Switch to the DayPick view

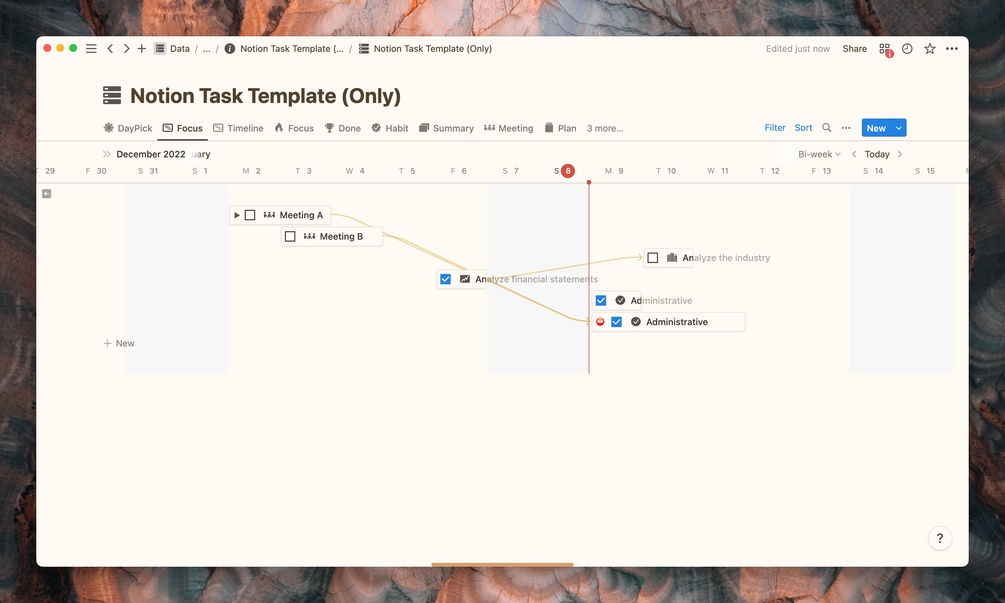pos(128,128)
